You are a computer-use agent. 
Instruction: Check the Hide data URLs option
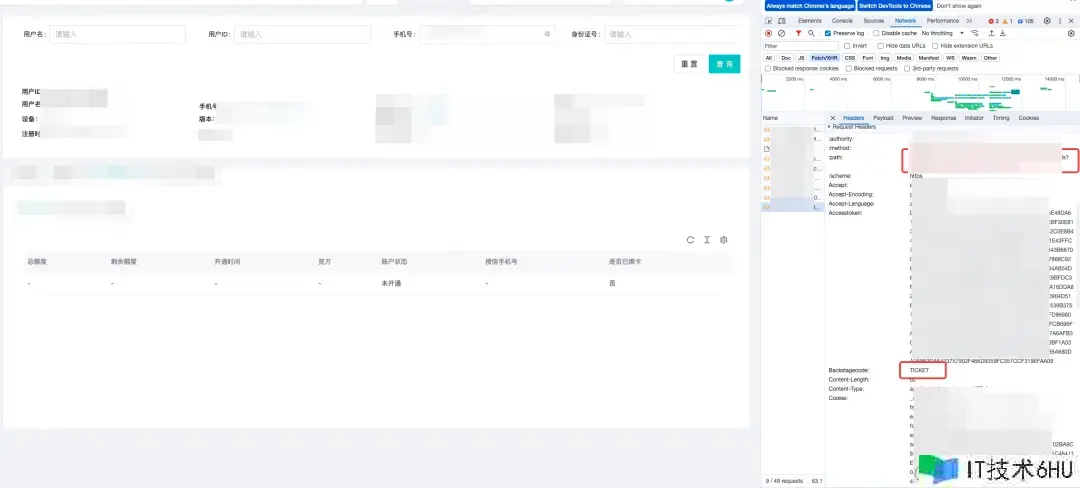(x=881, y=46)
